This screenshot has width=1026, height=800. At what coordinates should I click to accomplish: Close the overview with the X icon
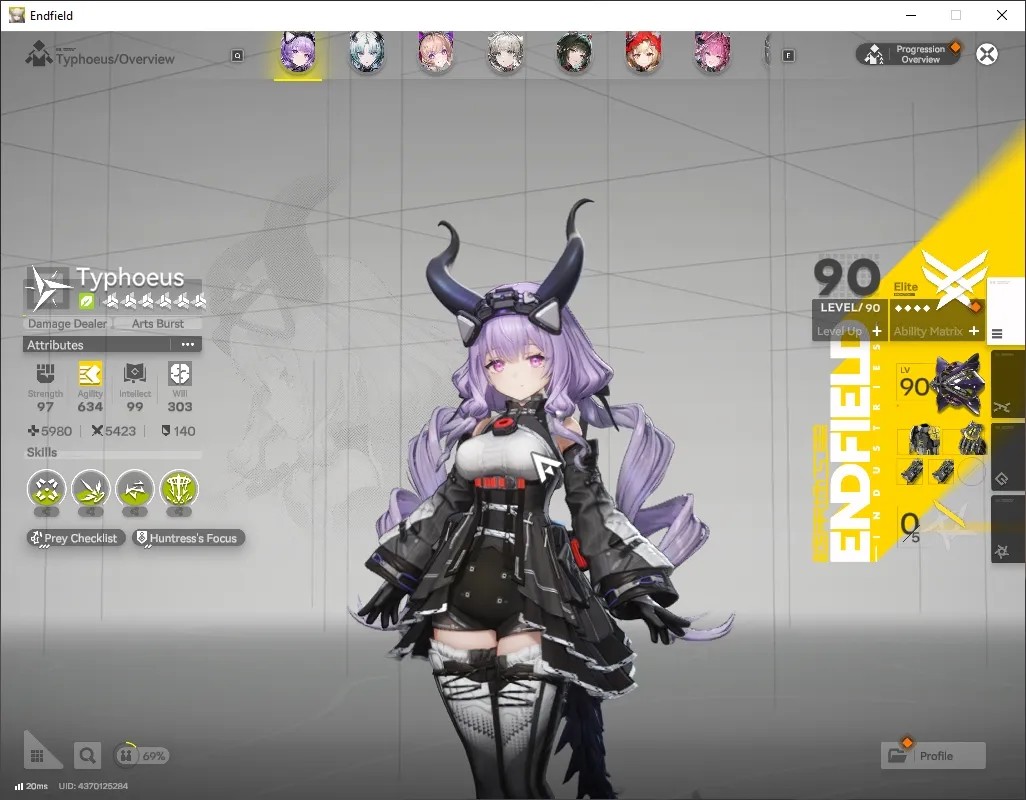pyautogui.click(x=987, y=54)
